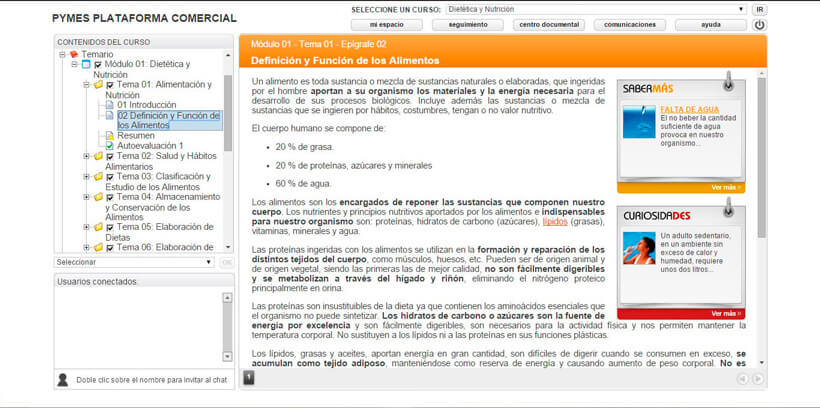Image resolution: width=820 pixels, height=408 pixels.
Task: Open the Seleccionar dropdown
Action: pos(134,262)
